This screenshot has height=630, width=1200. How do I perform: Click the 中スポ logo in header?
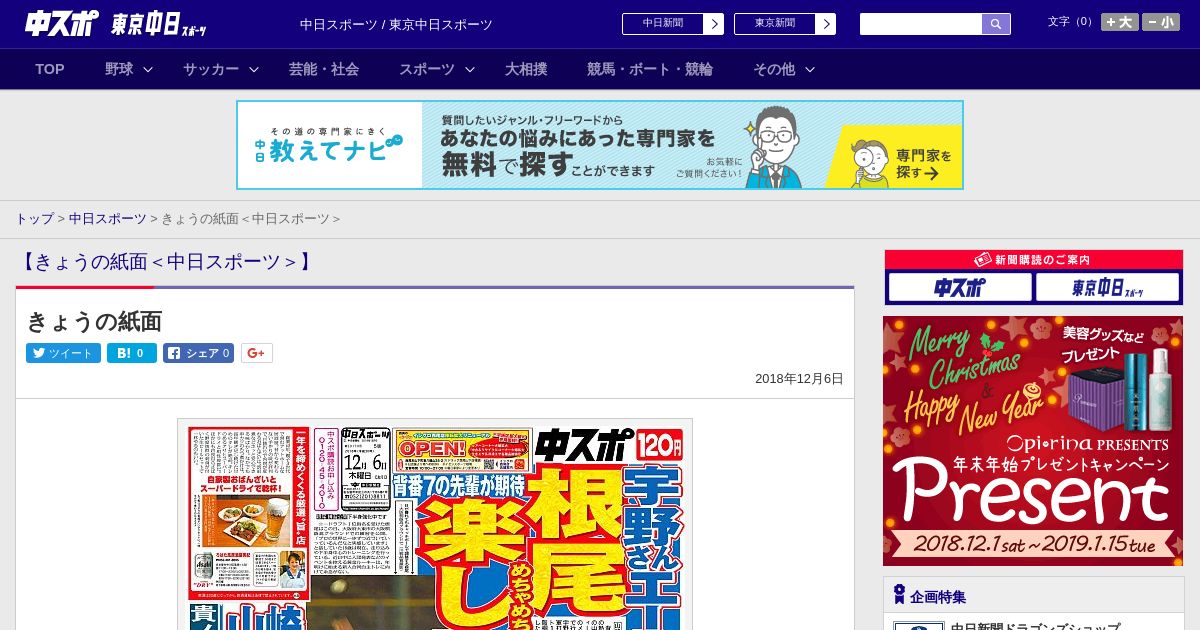click(x=61, y=23)
